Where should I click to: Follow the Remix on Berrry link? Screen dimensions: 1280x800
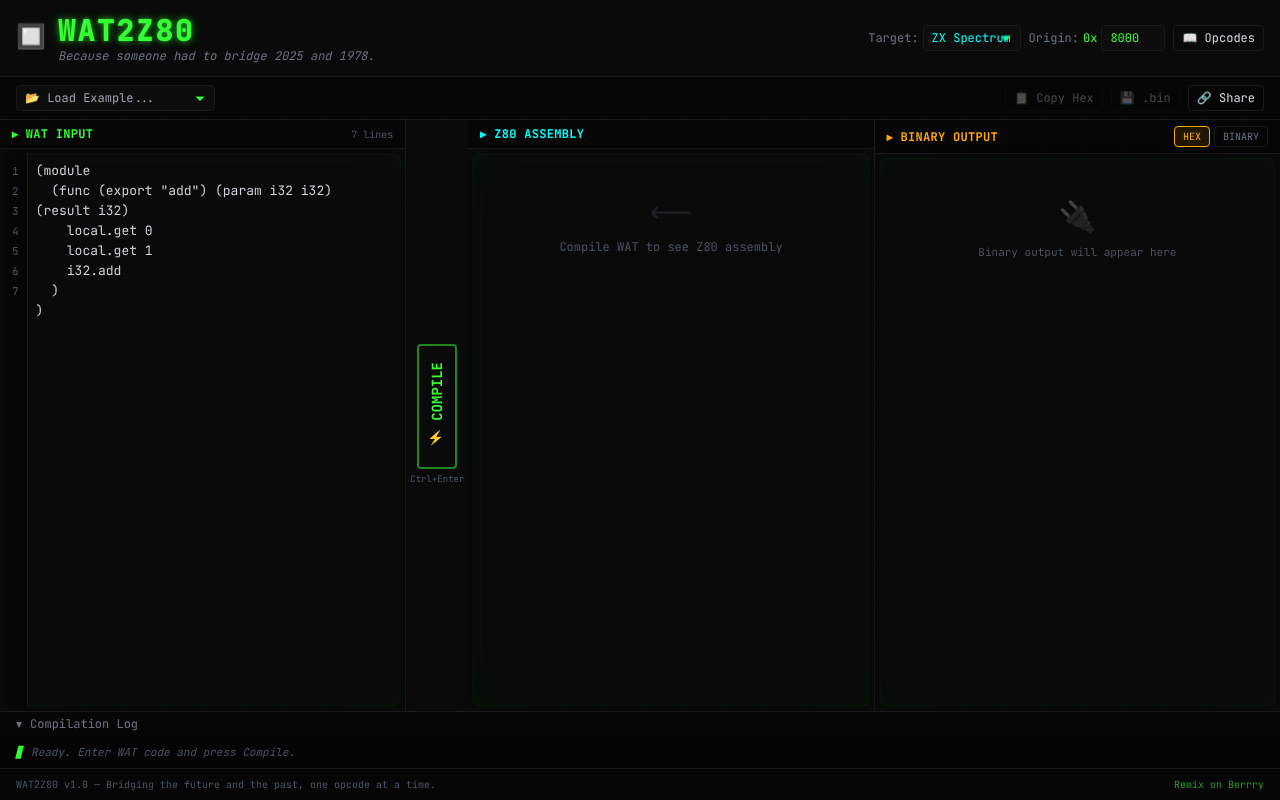(x=1219, y=785)
